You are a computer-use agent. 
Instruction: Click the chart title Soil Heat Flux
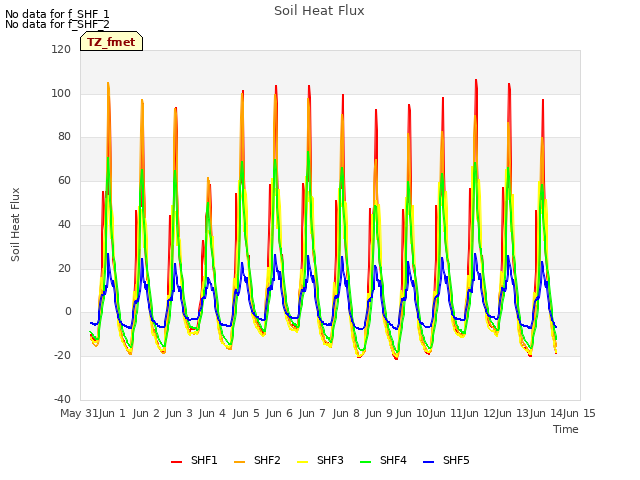click(x=319, y=11)
